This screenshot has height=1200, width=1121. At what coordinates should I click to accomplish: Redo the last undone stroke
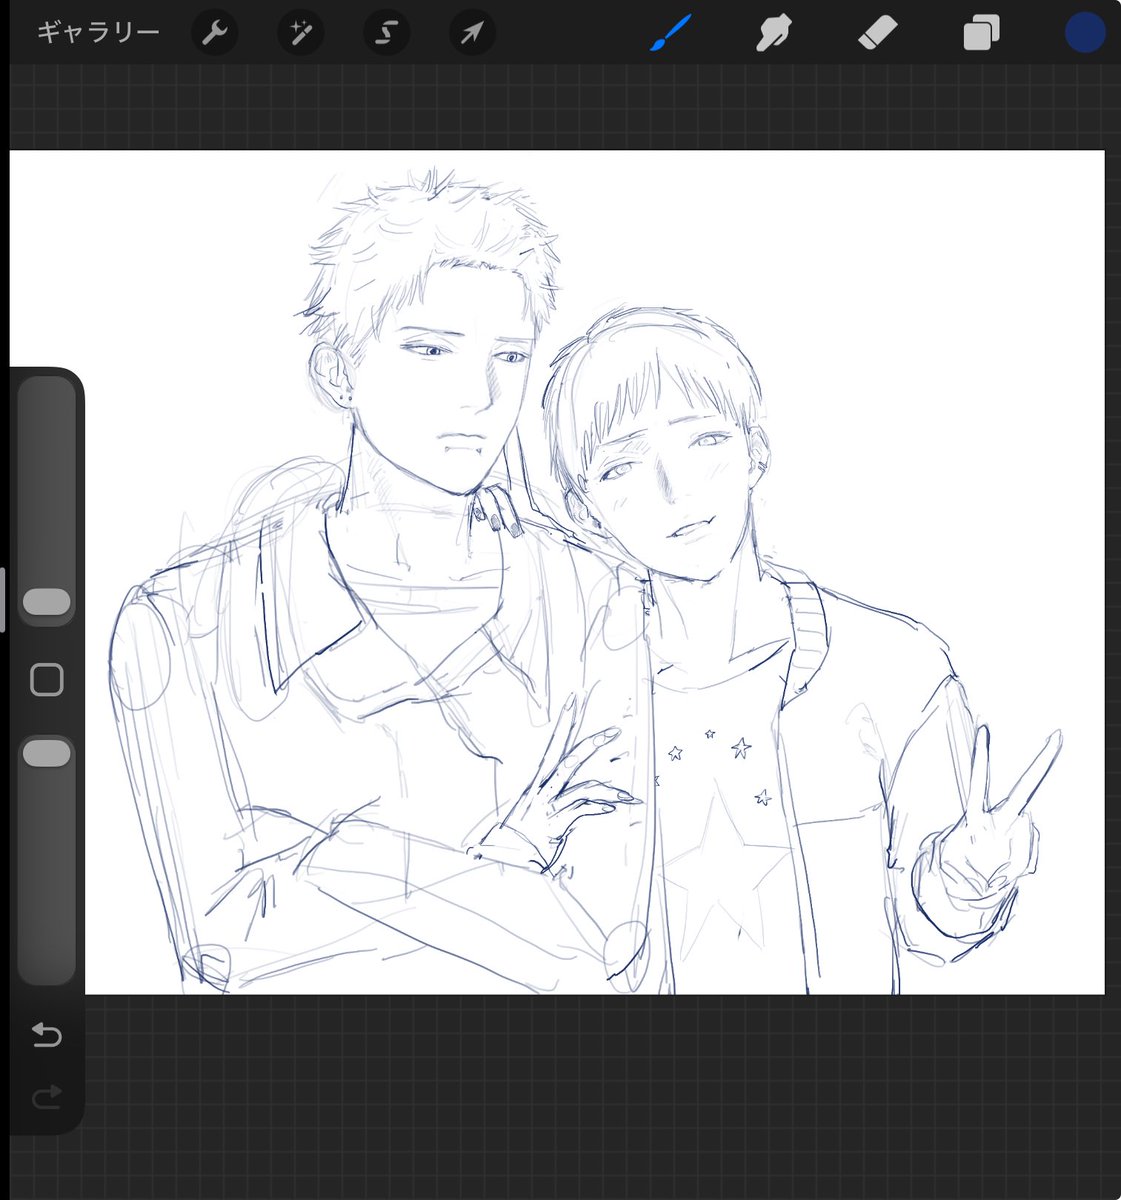coord(47,1098)
